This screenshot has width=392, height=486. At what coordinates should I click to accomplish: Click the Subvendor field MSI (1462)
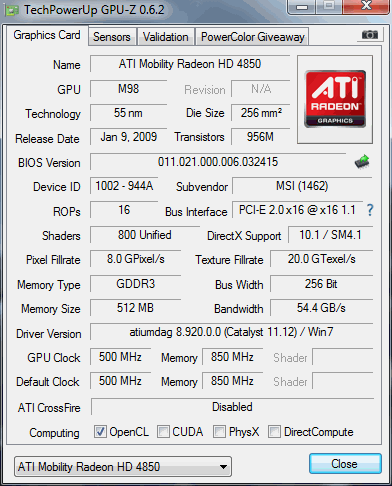pyautogui.click(x=302, y=186)
